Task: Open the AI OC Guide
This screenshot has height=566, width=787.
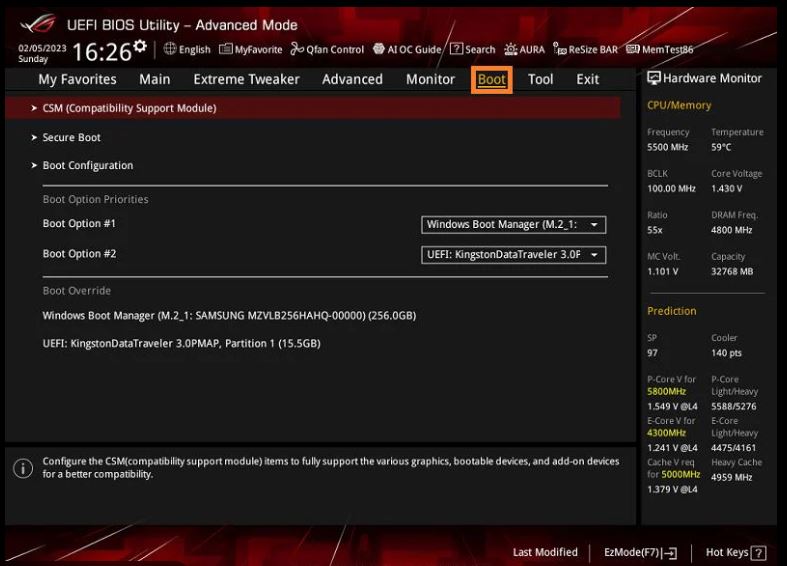Action: [407, 49]
